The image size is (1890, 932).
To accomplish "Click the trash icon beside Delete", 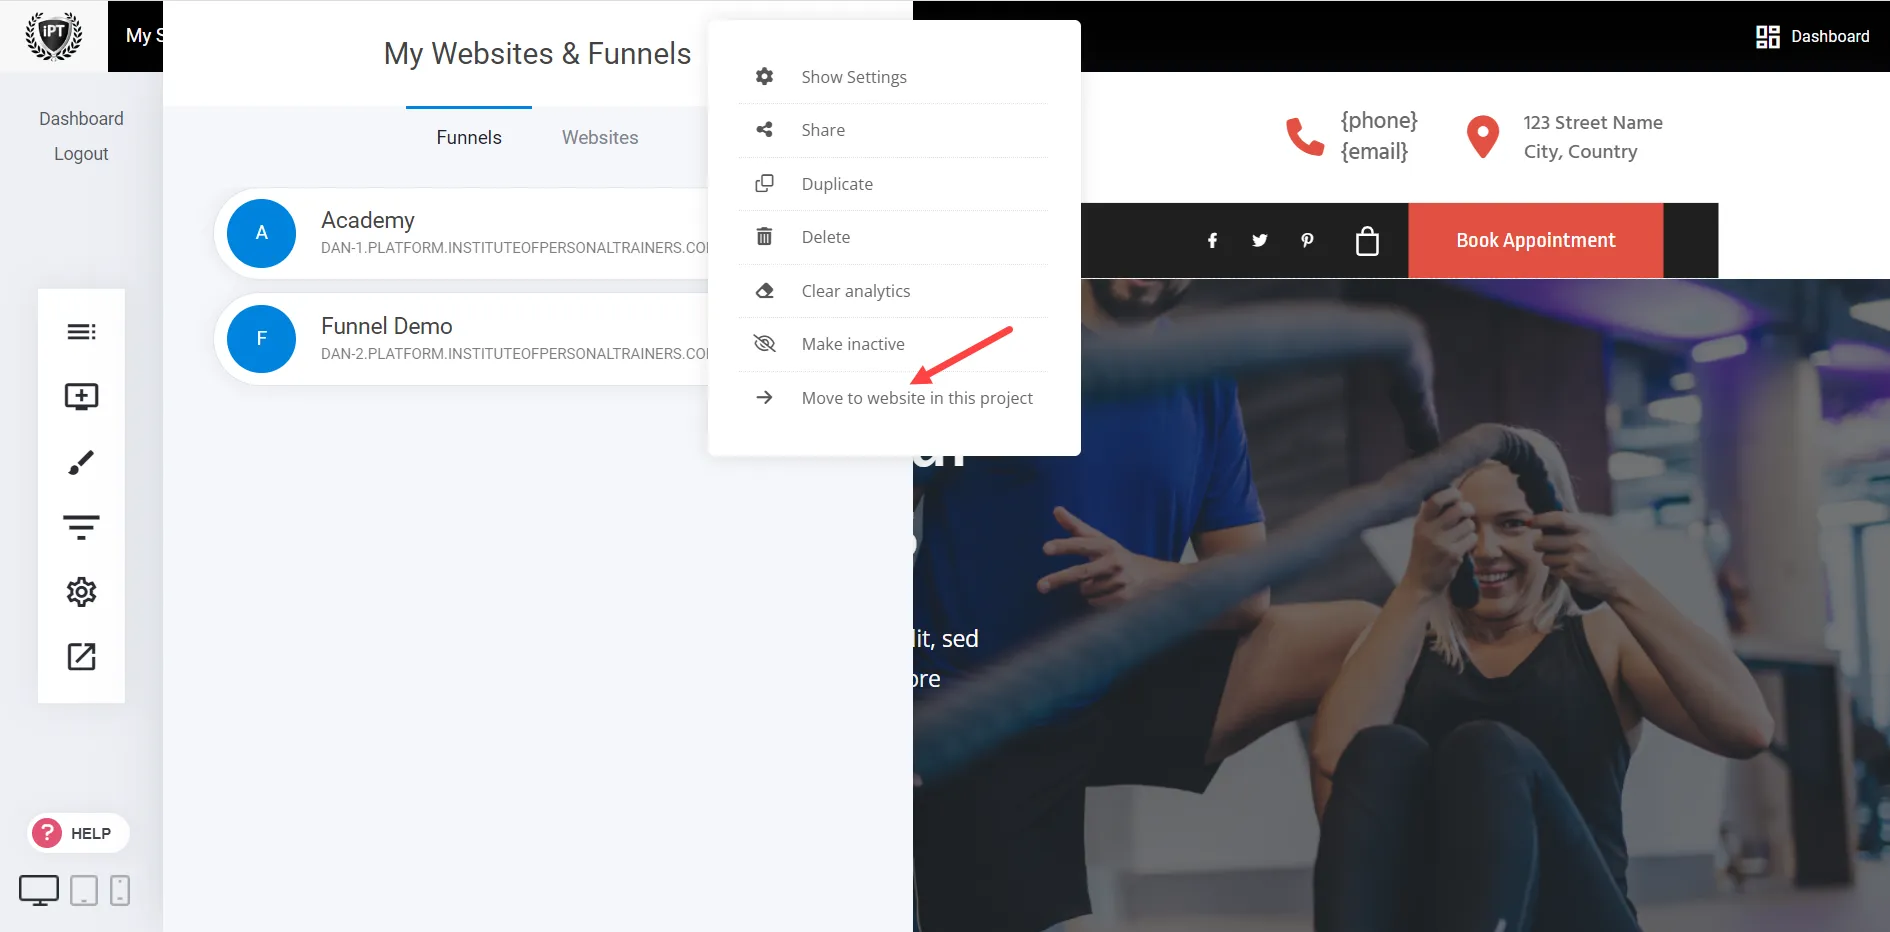I will pyautogui.click(x=764, y=237).
